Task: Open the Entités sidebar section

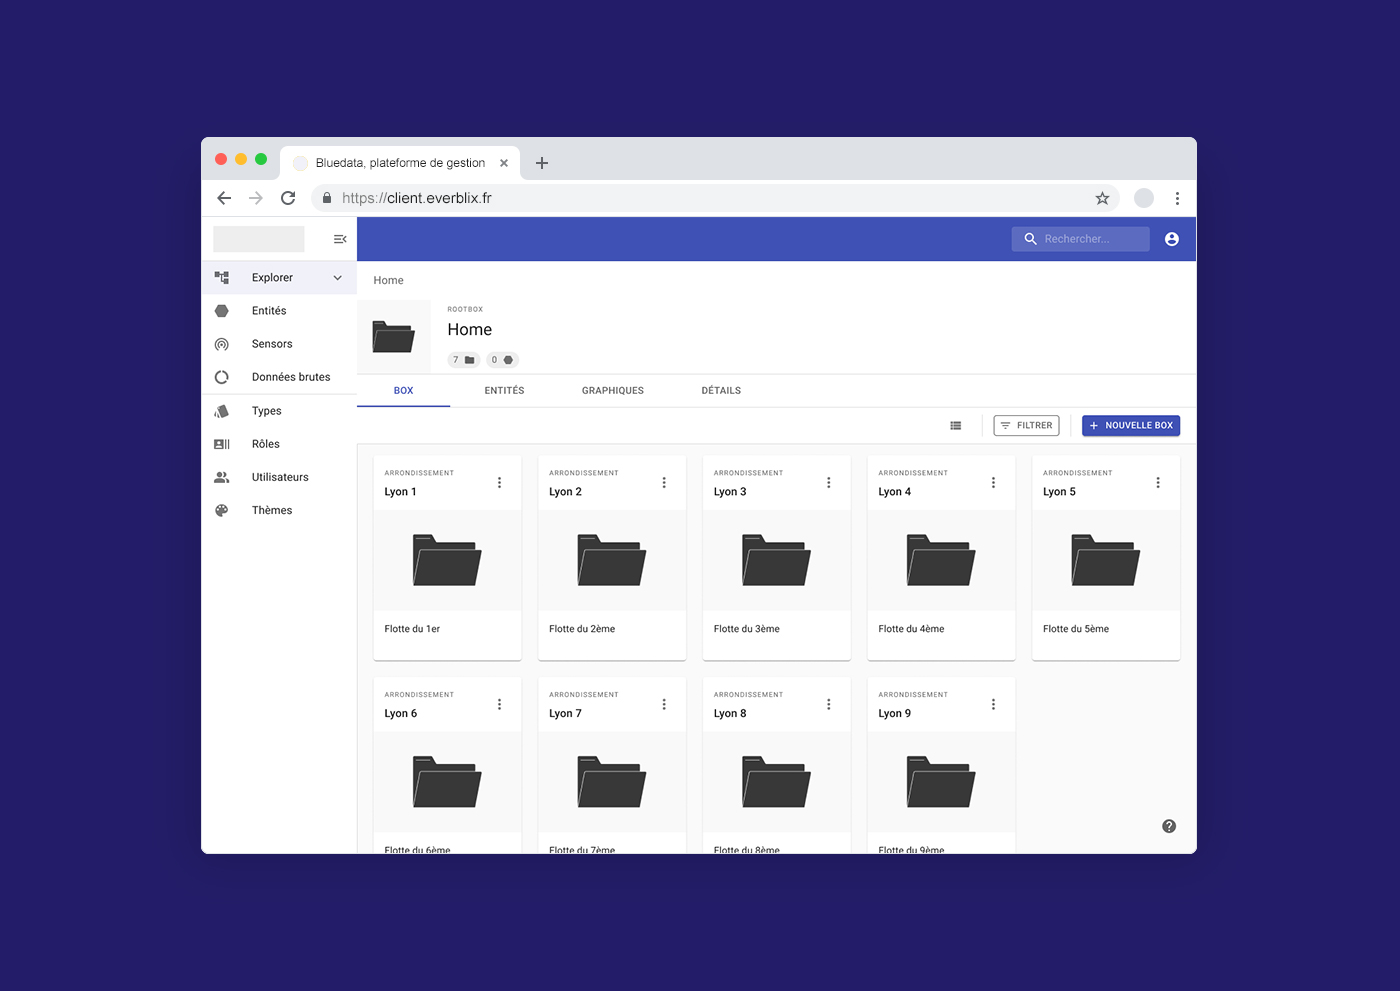Action: [x=268, y=311]
